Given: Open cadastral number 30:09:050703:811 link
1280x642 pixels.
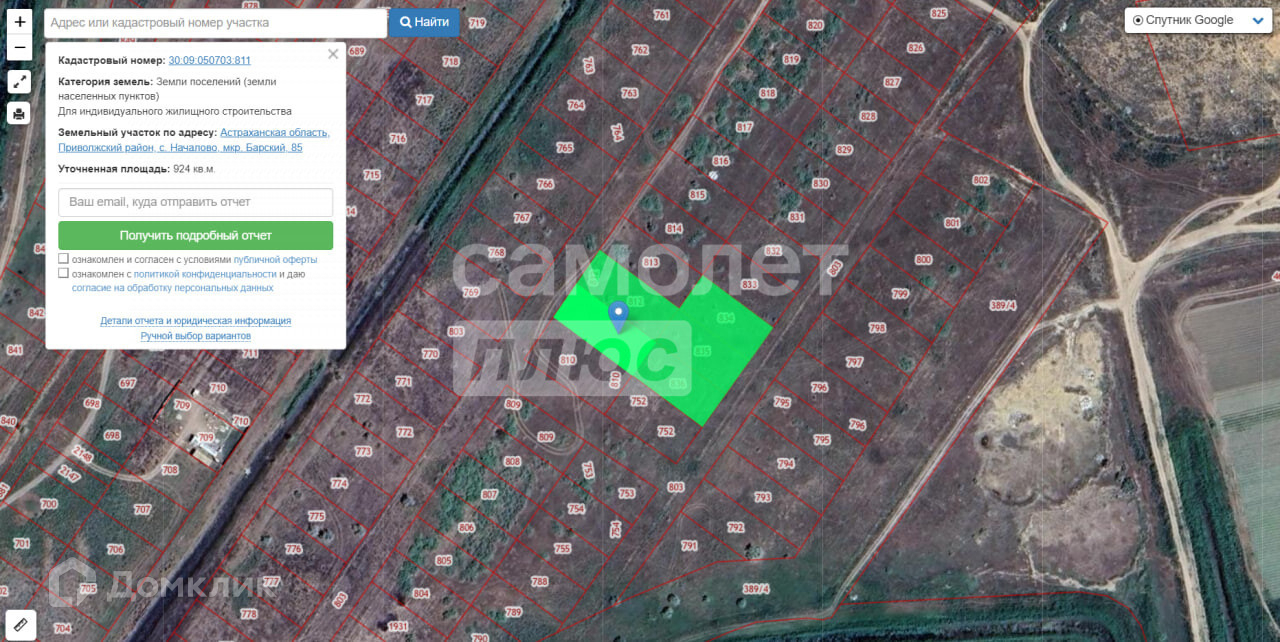Looking at the screenshot, I should [x=209, y=61].
